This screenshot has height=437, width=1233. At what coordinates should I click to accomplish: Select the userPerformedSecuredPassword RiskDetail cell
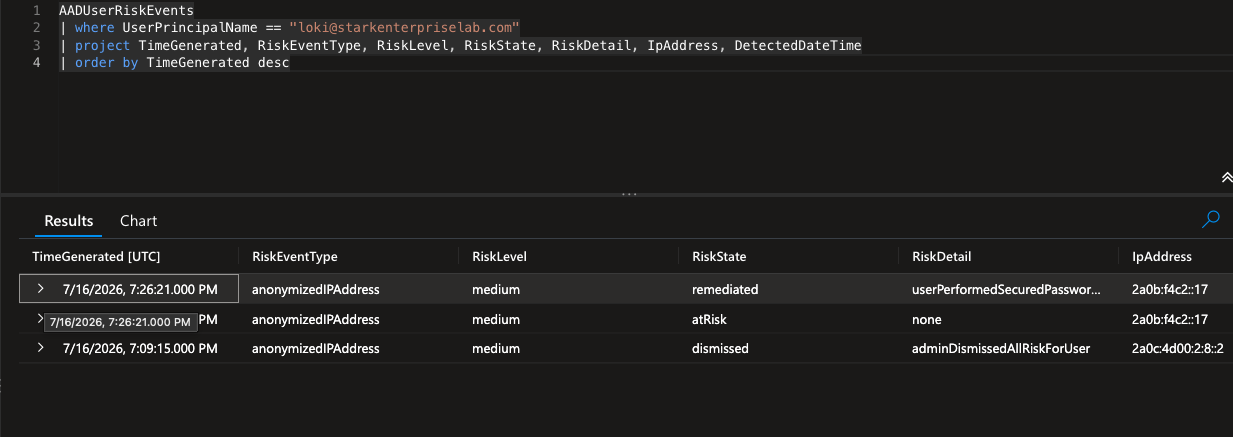tap(1008, 289)
